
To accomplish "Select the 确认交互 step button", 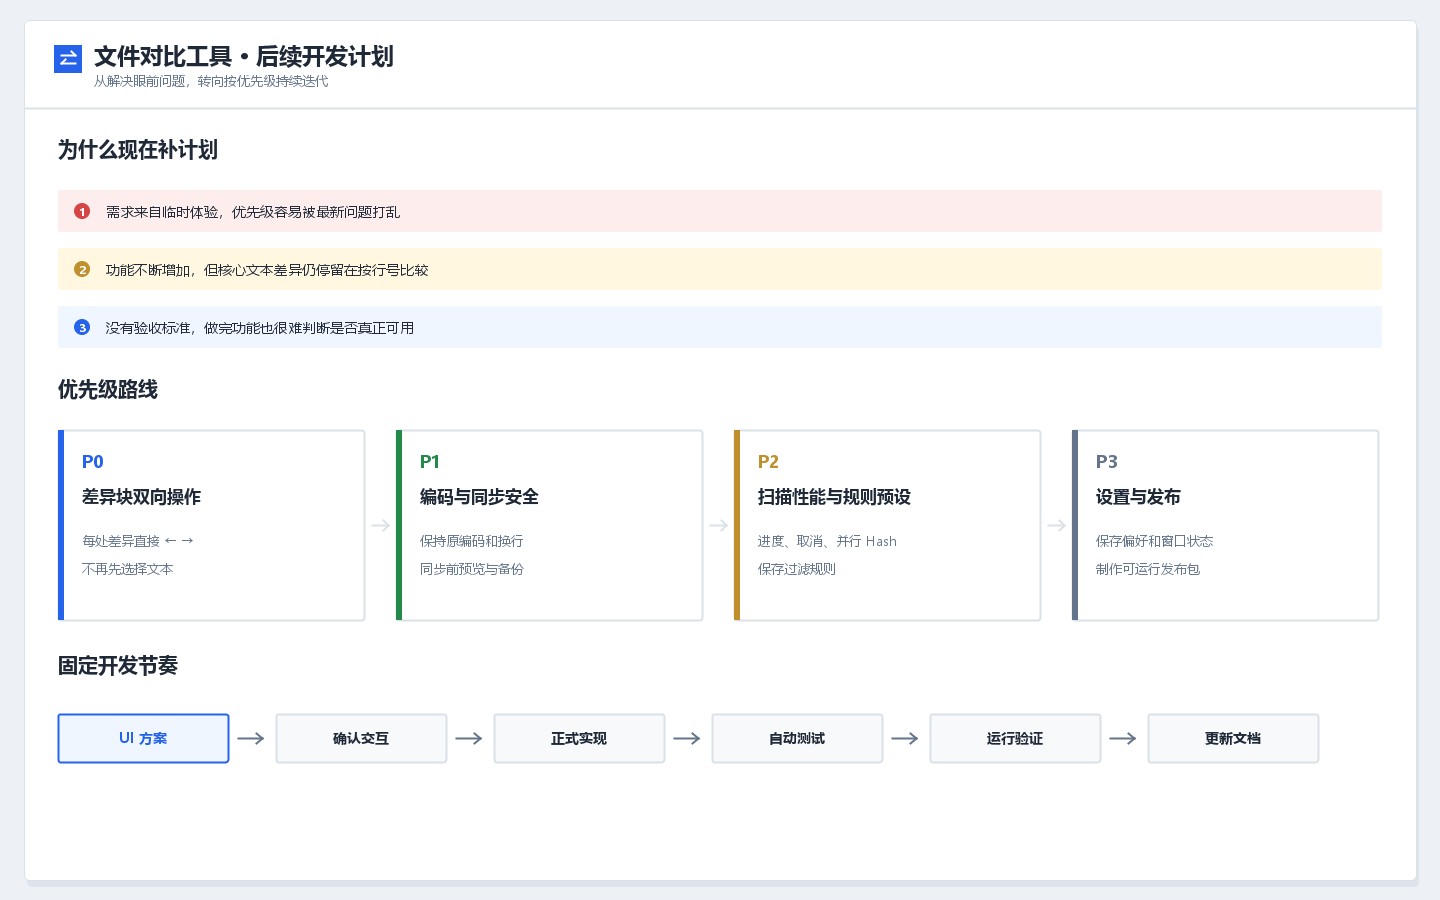I will point(361,738).
